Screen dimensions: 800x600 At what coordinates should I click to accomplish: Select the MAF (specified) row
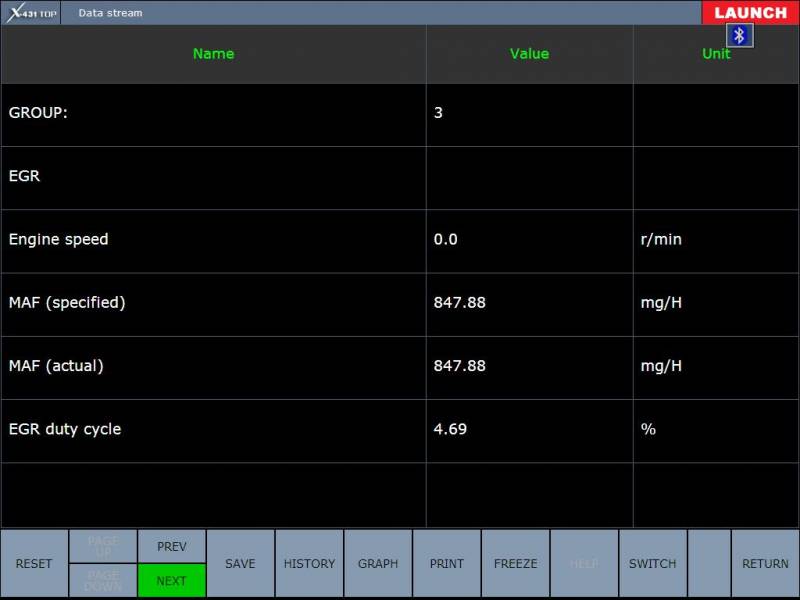click(x=213, y=303)
